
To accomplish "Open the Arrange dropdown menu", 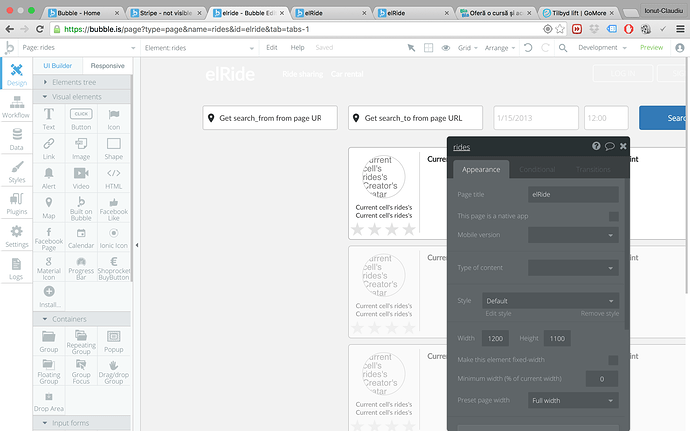I will pyautogui.click(x=500, y=48).
